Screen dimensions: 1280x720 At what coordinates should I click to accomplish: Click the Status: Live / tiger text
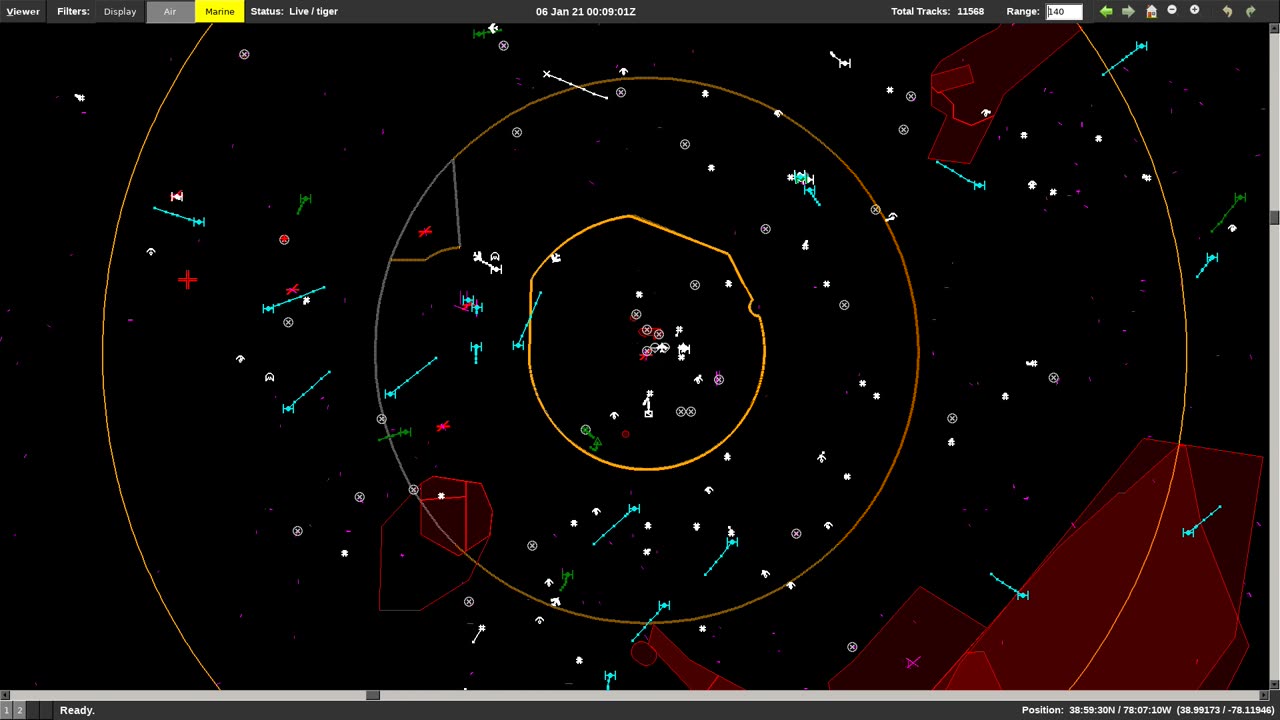[x=294, y=11]
